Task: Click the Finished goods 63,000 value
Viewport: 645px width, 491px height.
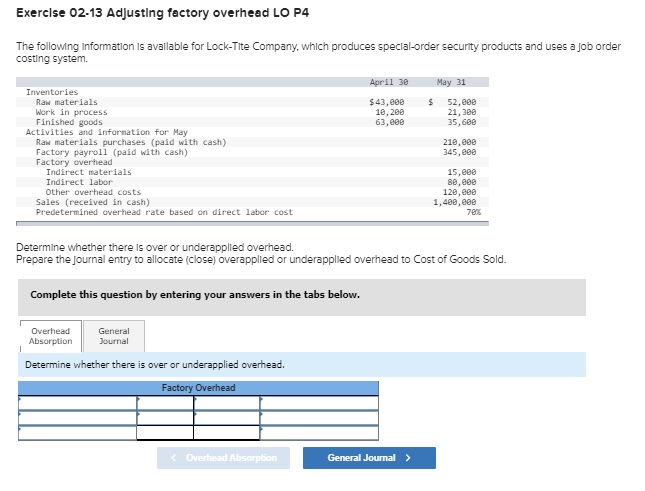Action: click(390, 122)
